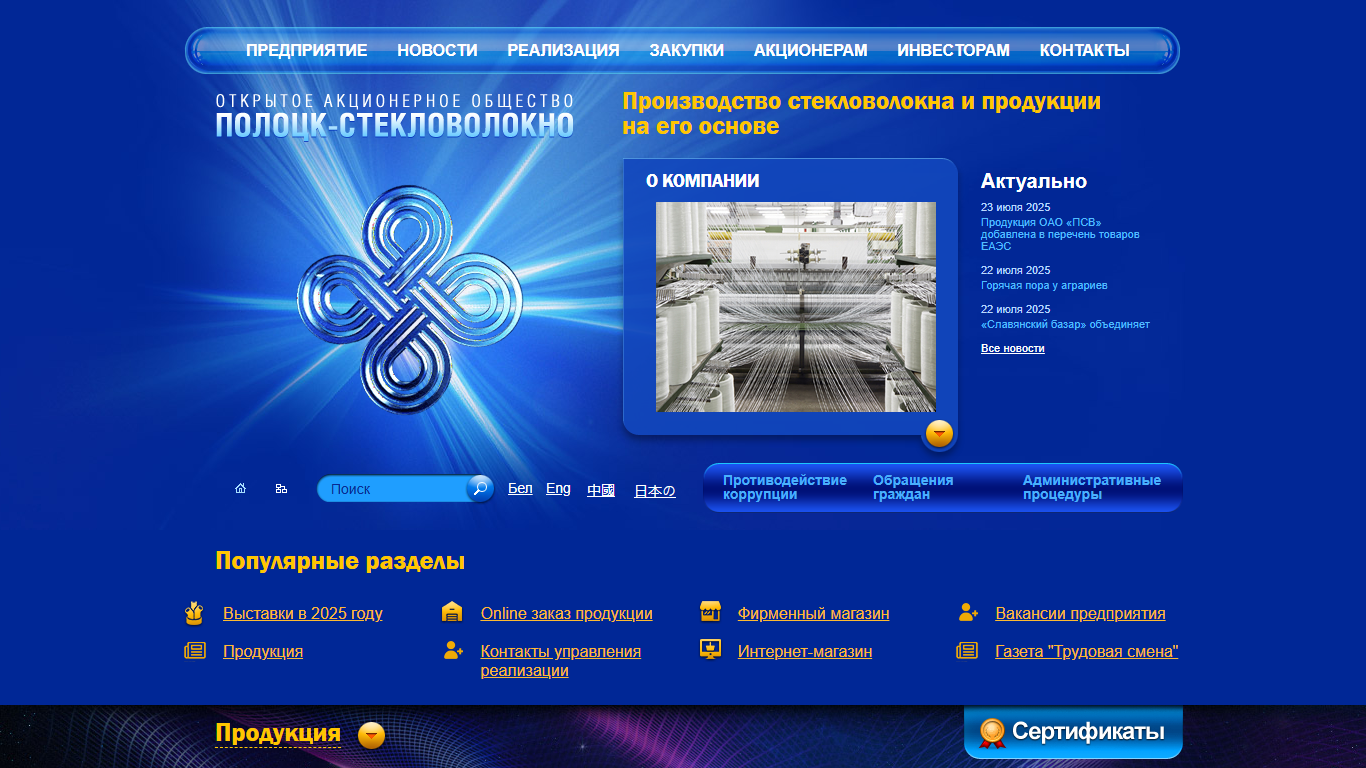
Task: Open Продукция link in popular sections
Action: point(263,651)
